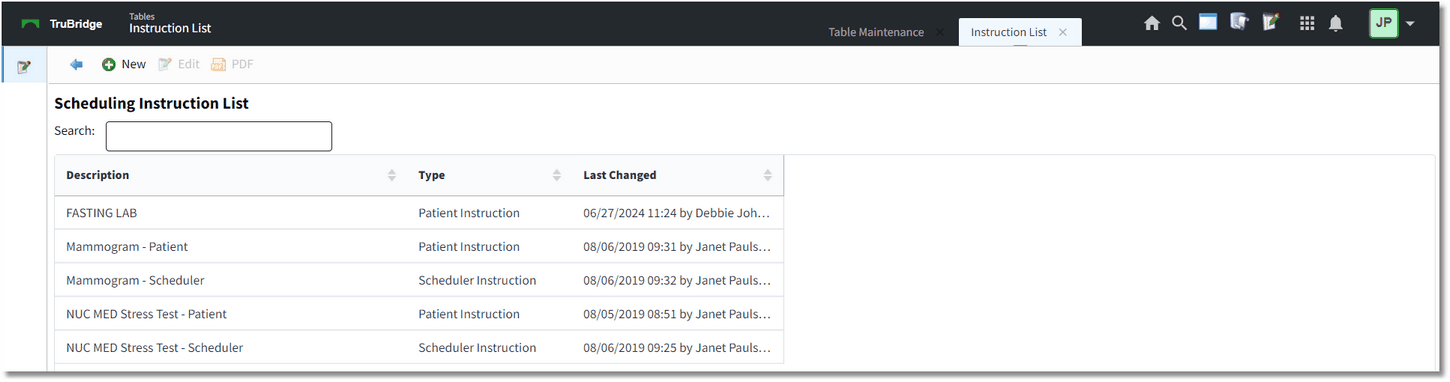Click the JP user avatar
The width and height of the screenshot is (1450, 382).
tap(1384, 23)
